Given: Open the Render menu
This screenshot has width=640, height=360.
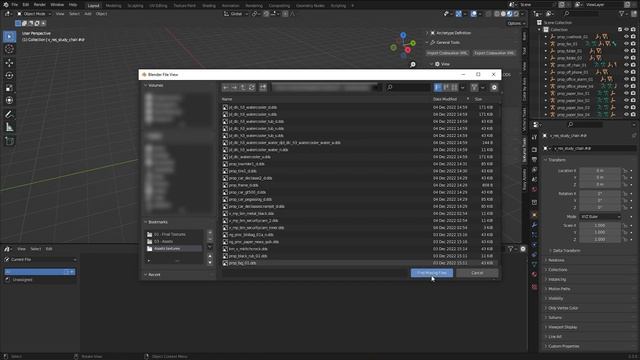Looking at the screenshot, I should click(40, 4).
